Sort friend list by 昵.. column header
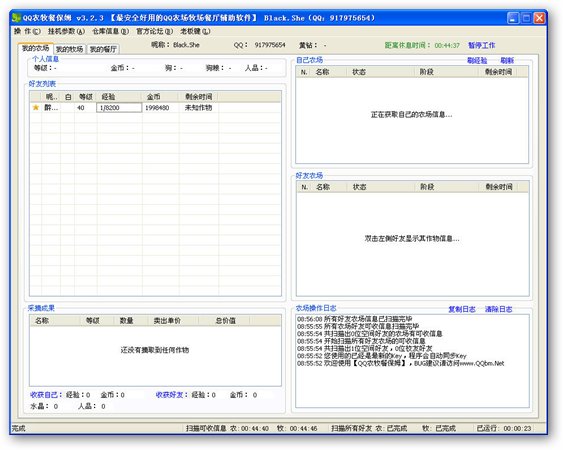 coord(51,96)
